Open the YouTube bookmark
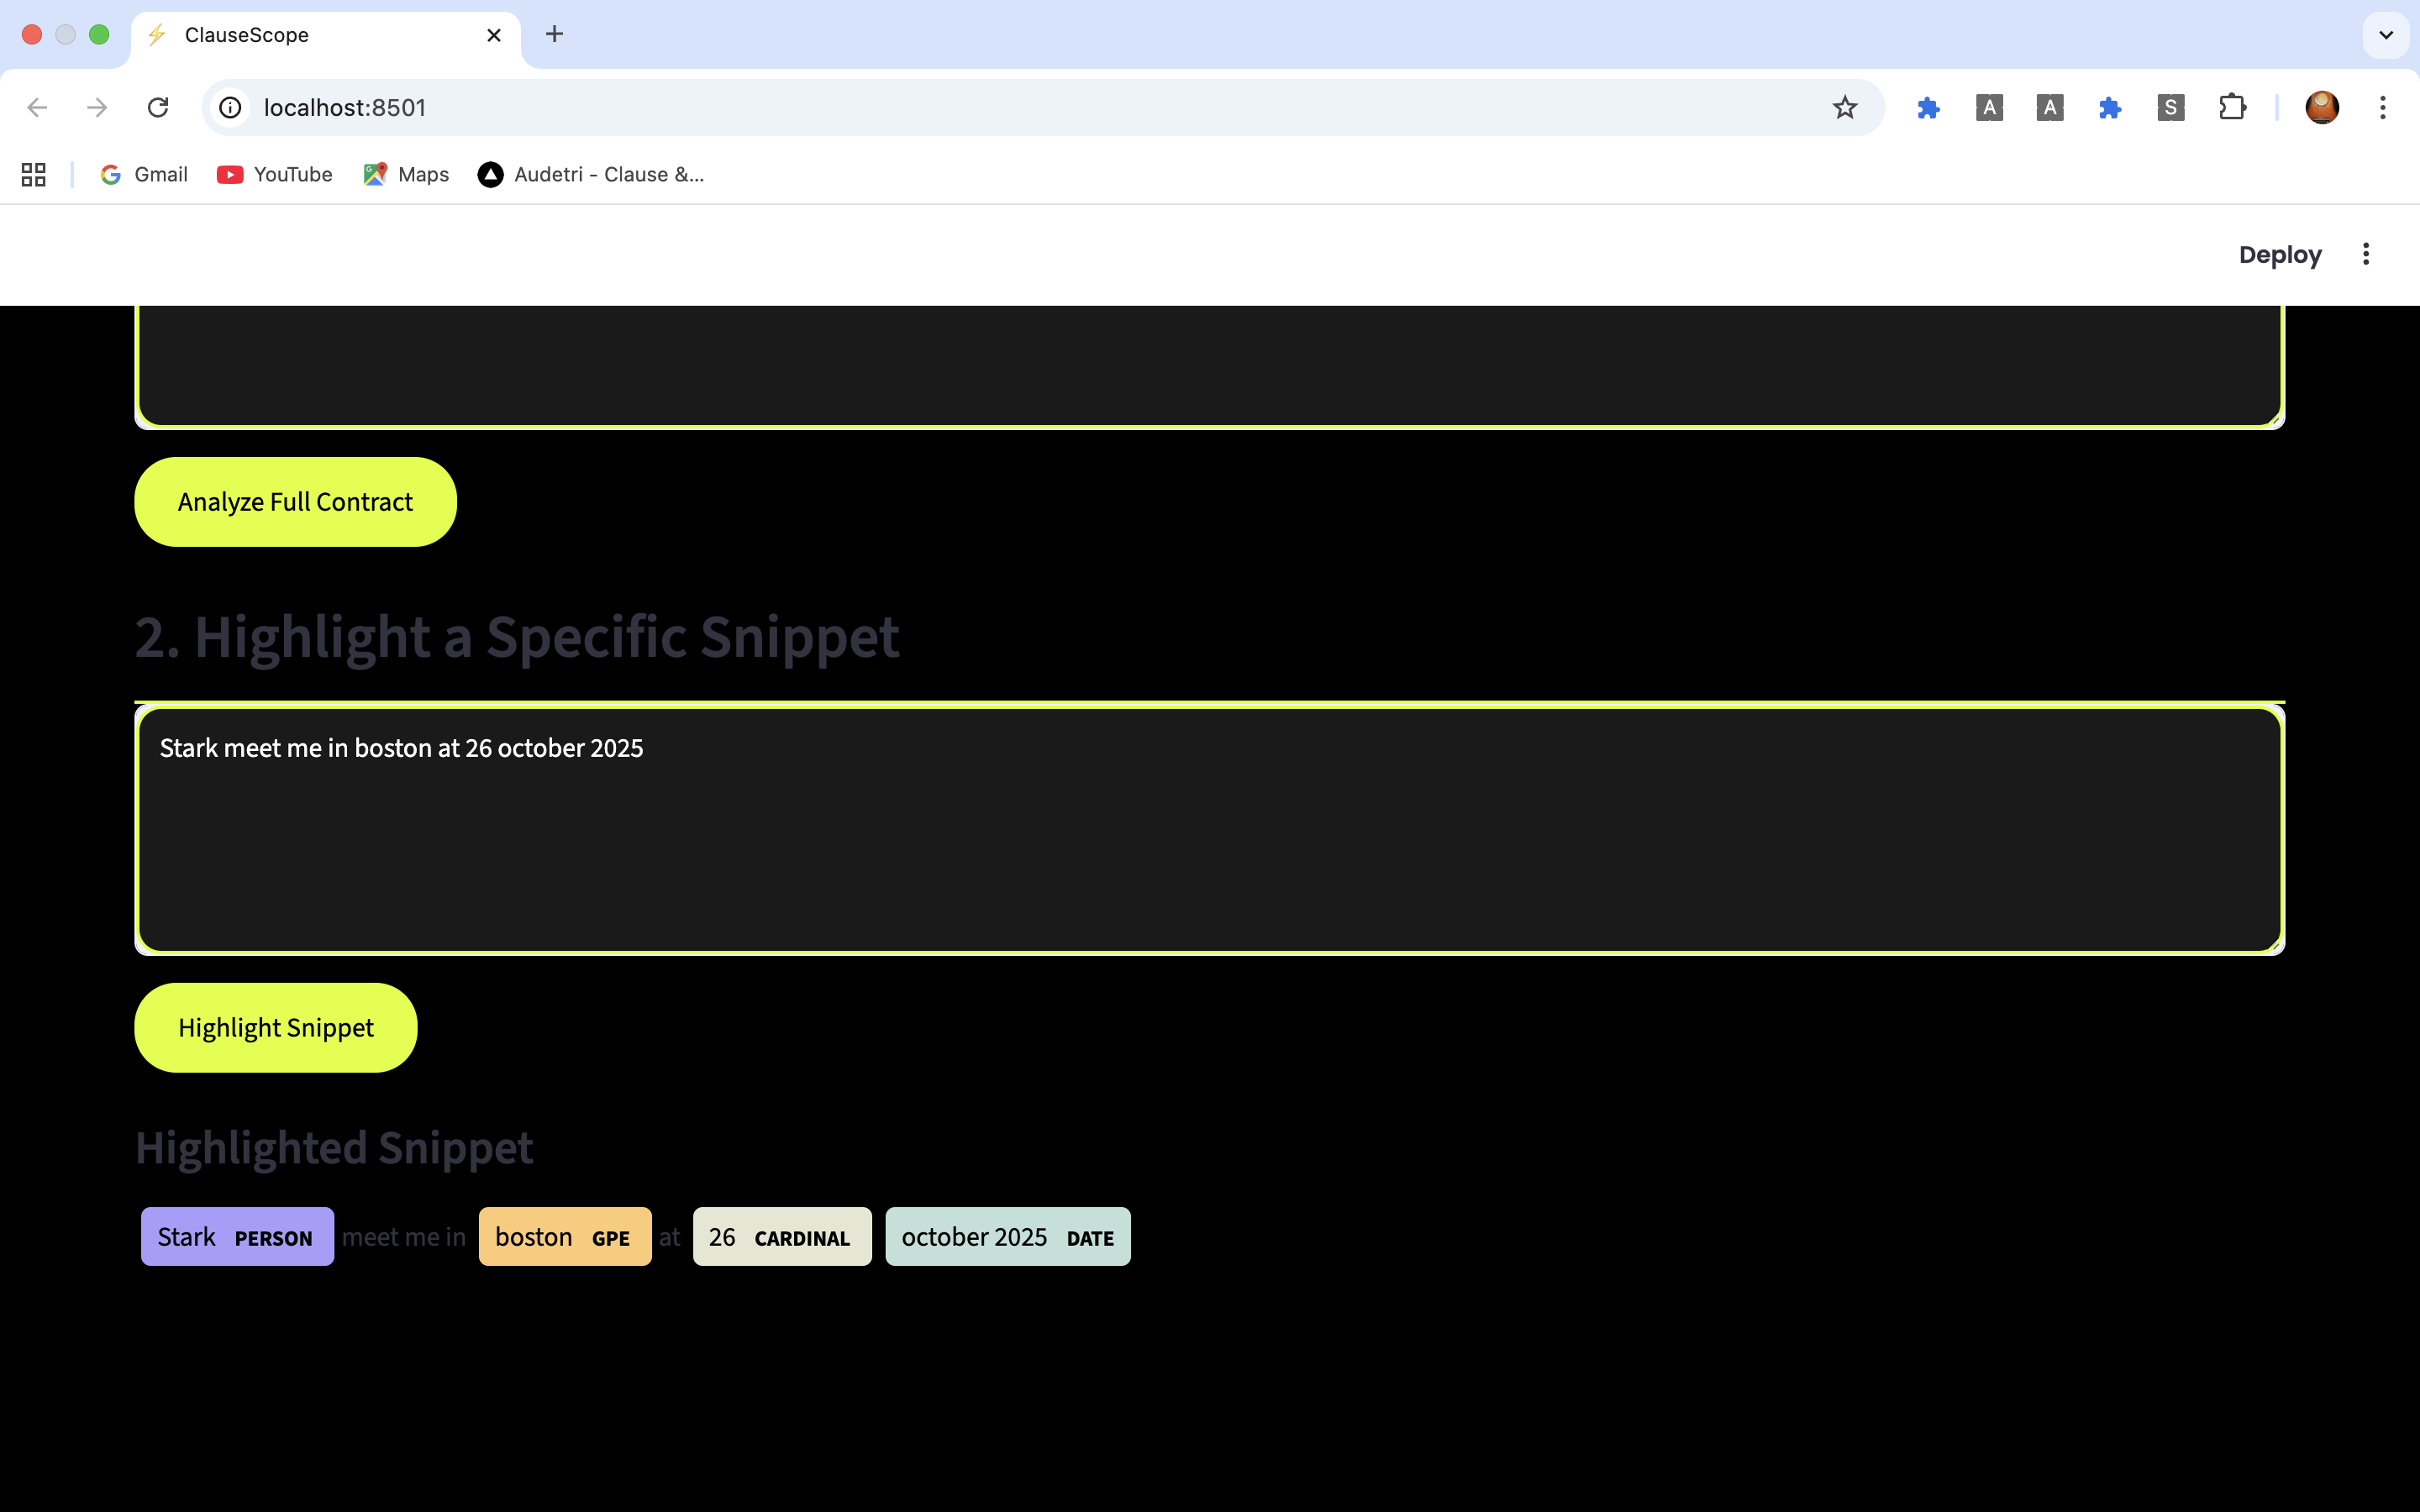This screenshot has width=2420, height=1512. [x=275, y=174]
